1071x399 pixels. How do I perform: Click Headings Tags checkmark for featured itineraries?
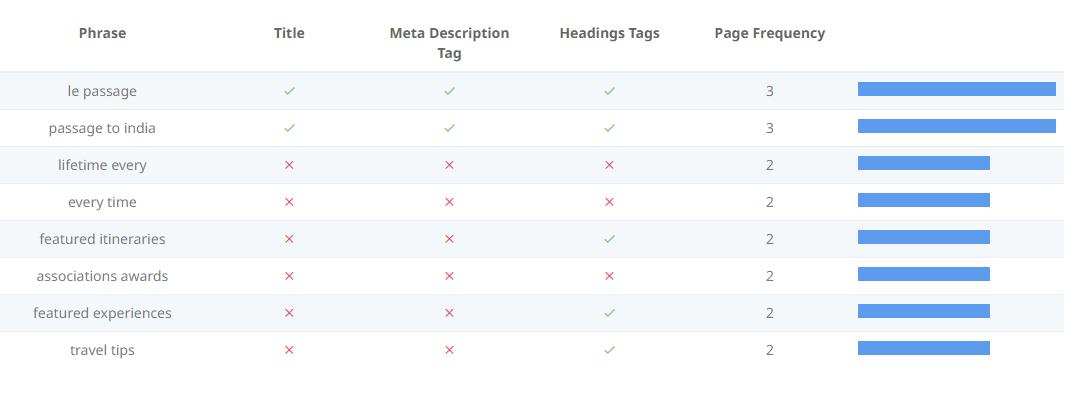pos(609,239)
